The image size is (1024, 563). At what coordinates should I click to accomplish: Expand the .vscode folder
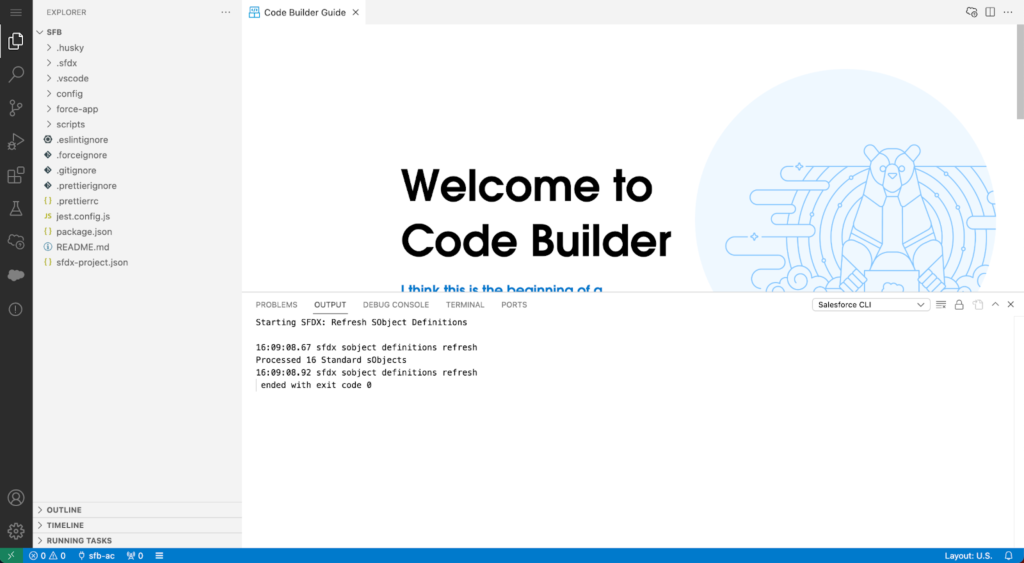point(137,78)
